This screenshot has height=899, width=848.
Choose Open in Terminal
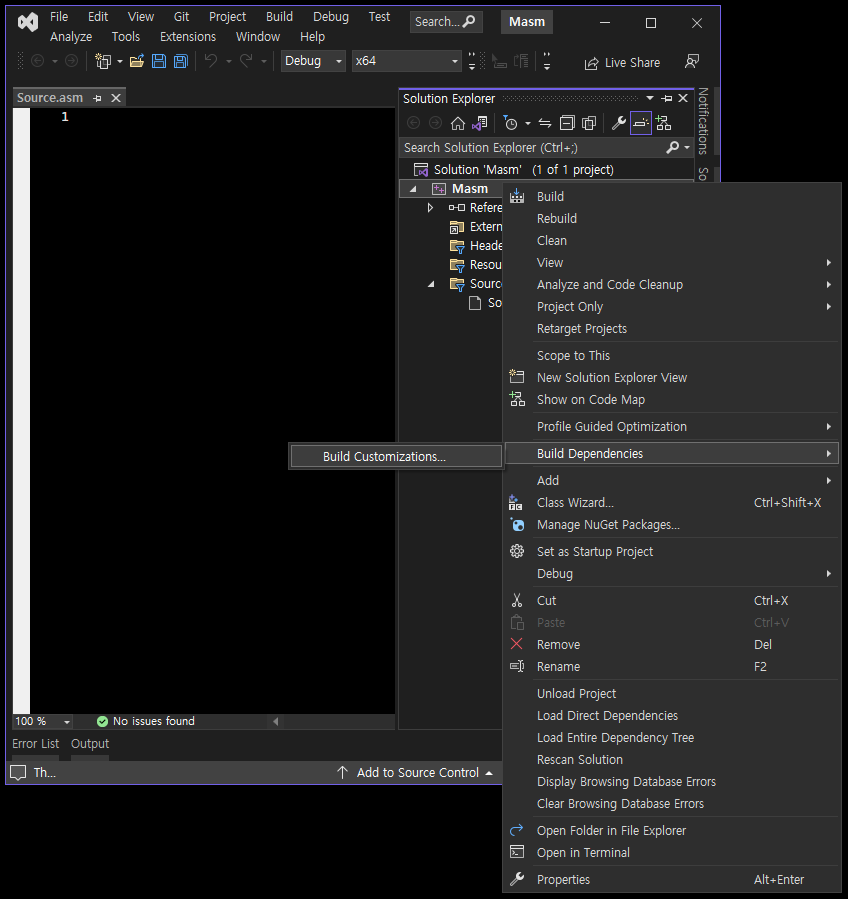[583, 853]
